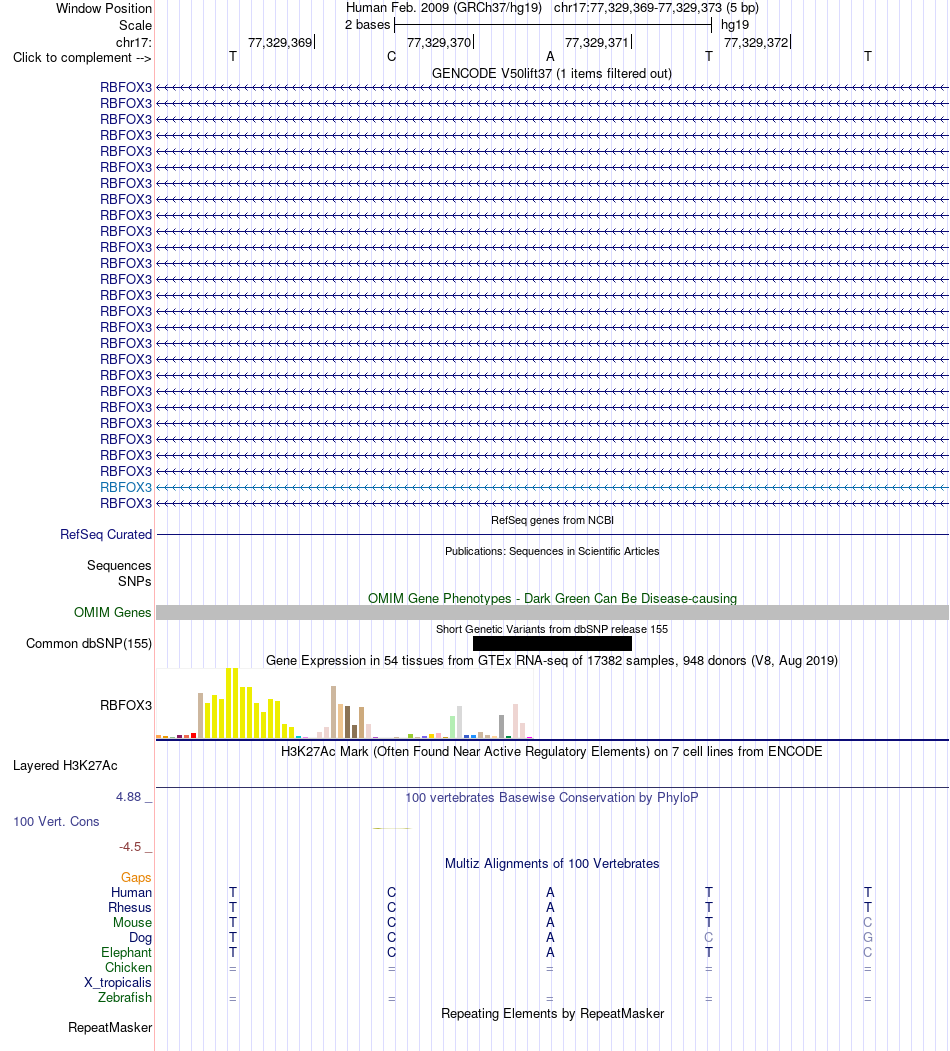Select base C in the top sequence row

tap(392, 56)
